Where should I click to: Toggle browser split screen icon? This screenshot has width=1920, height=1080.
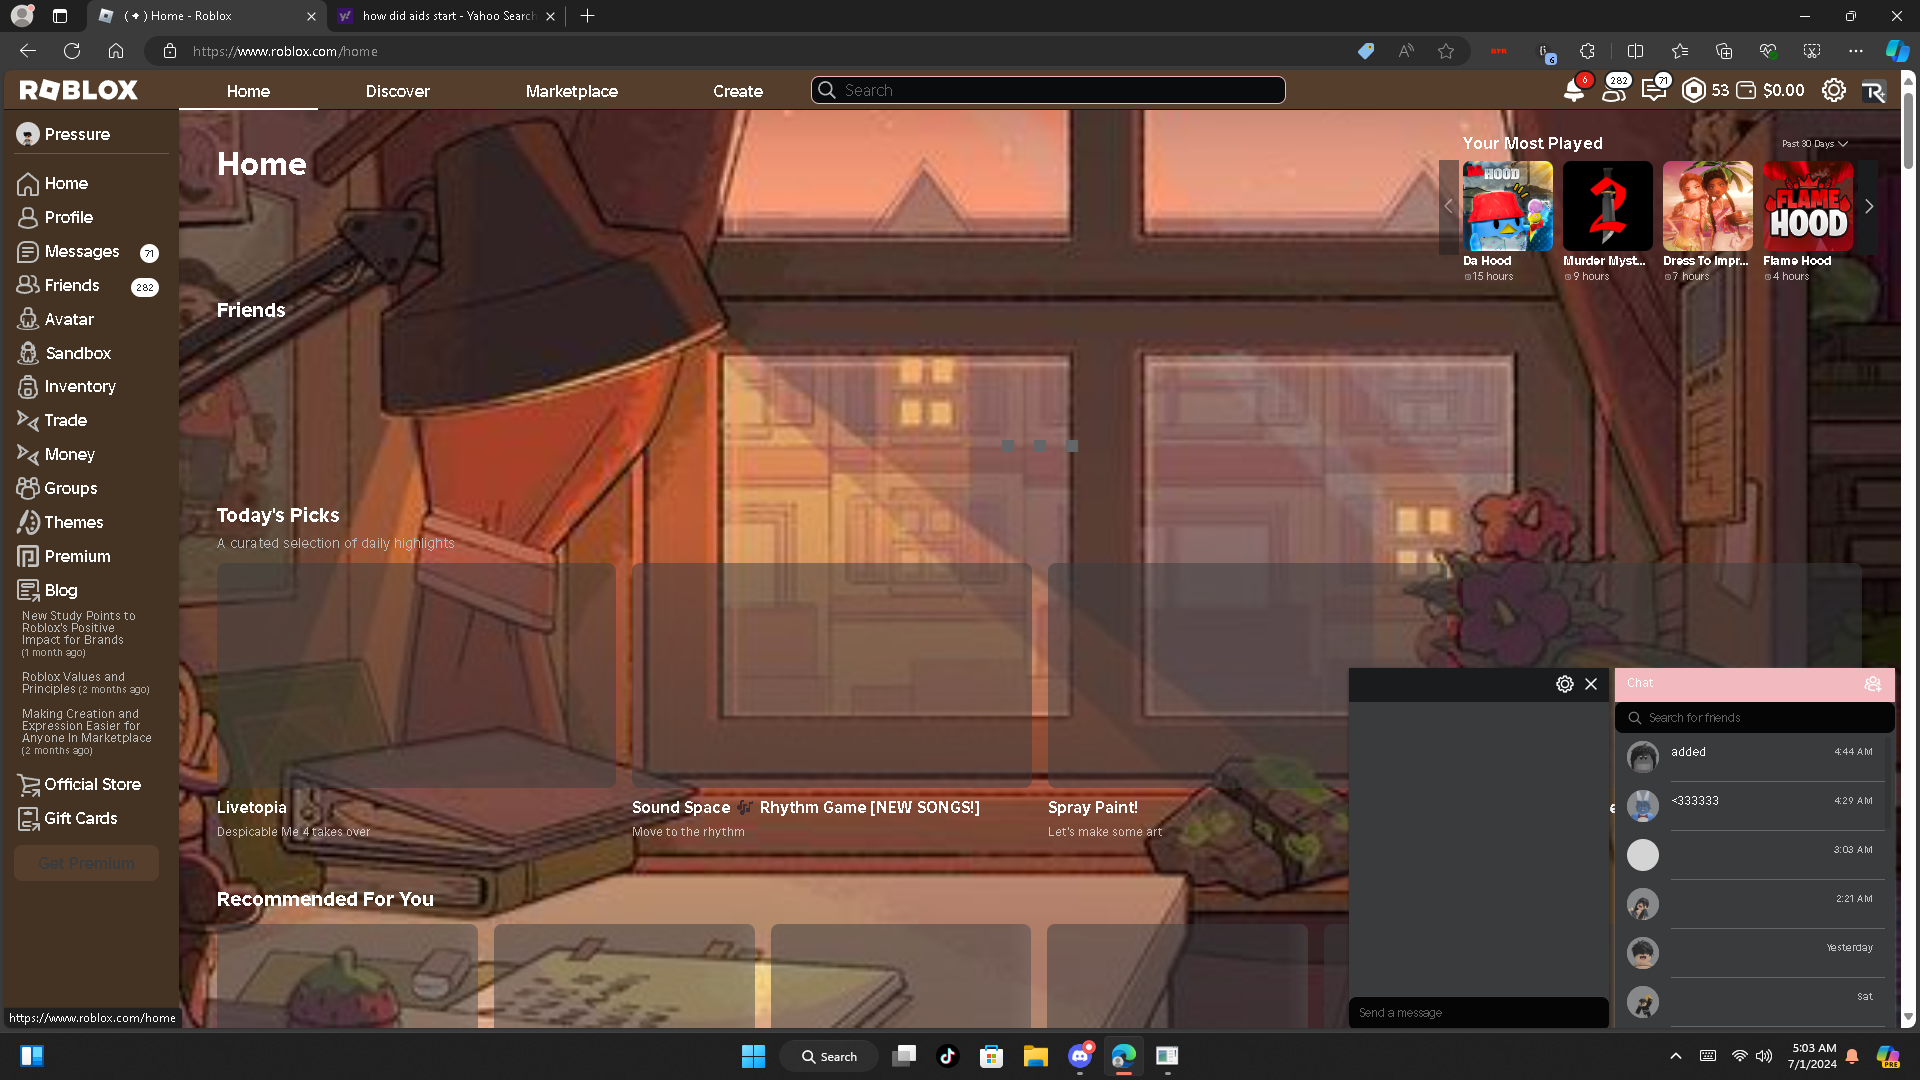1635,51
